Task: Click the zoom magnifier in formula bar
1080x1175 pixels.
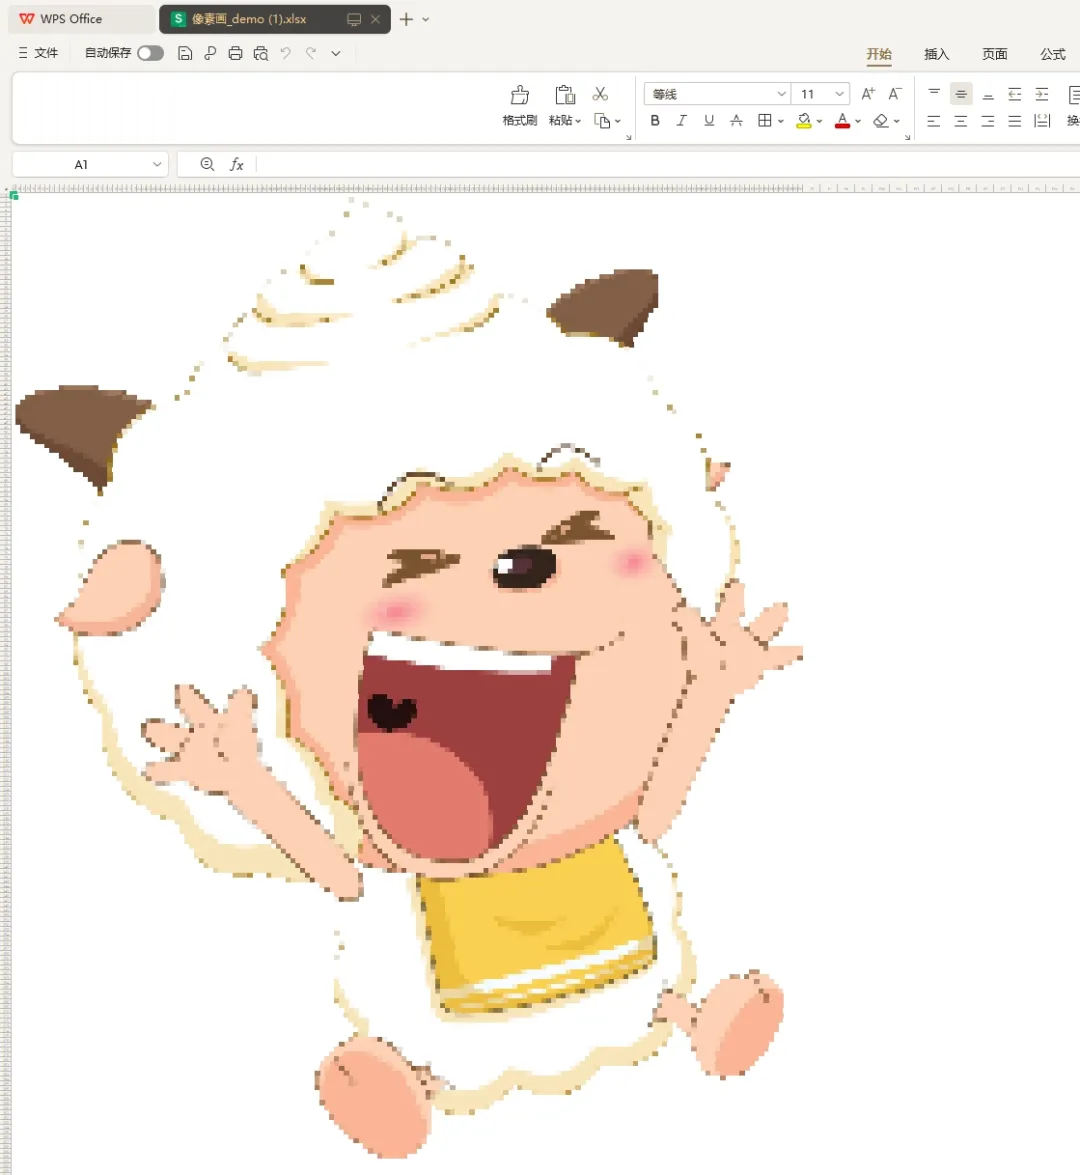Action: tap(208, 164)
